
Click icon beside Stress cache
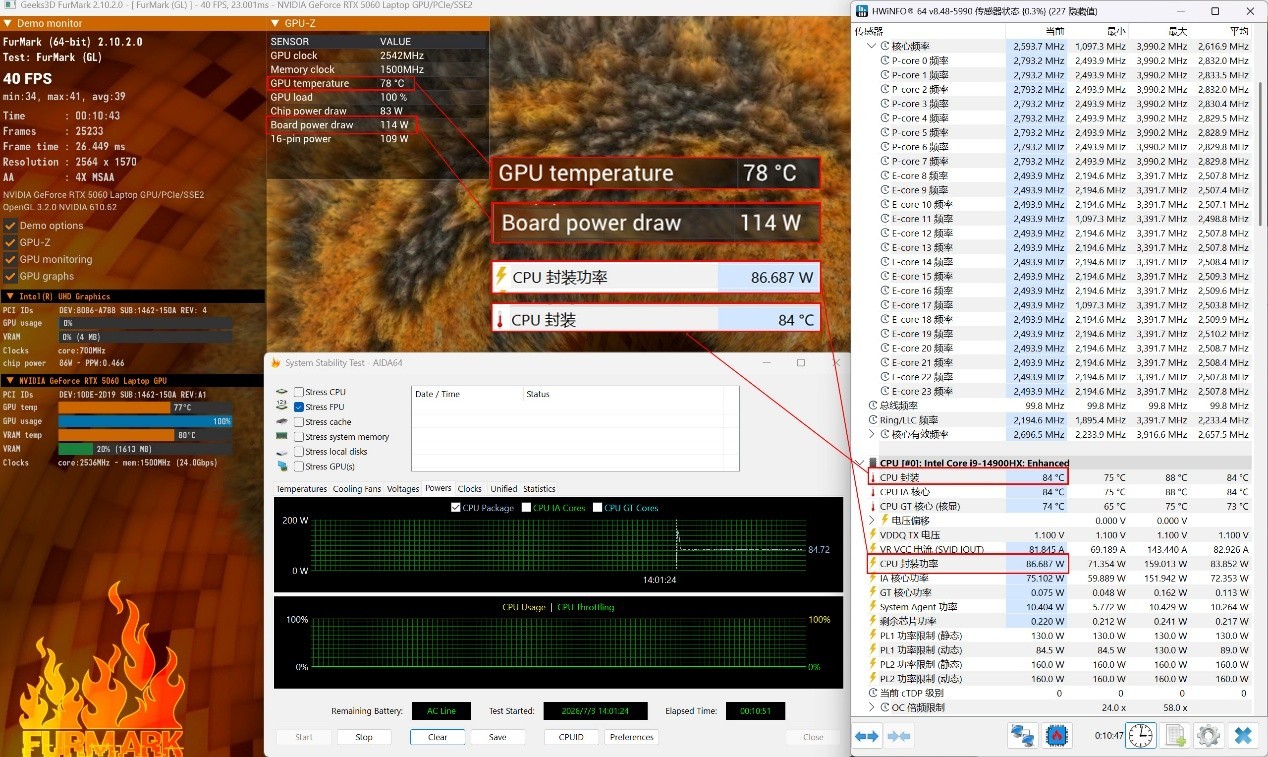click(x=283, y=422)
